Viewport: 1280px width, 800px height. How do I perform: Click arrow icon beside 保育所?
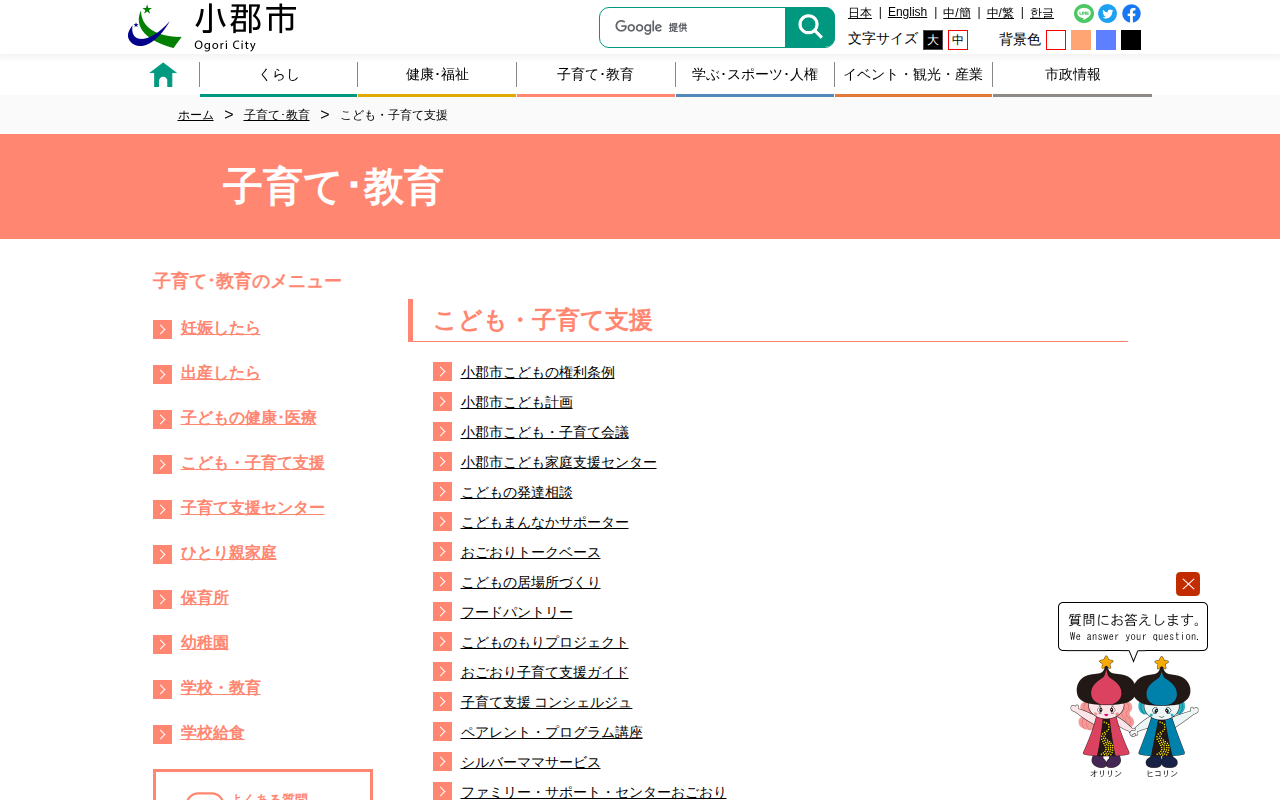coord(162,599)
